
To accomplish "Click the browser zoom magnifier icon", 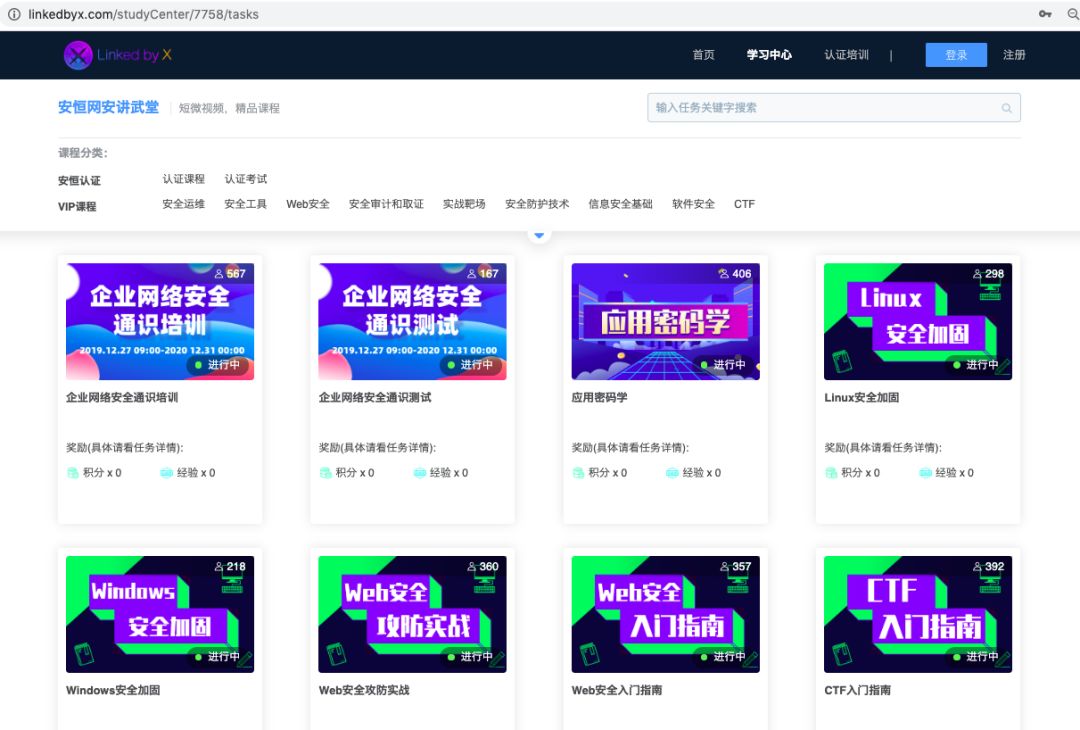I will (x=1073, y=14).
